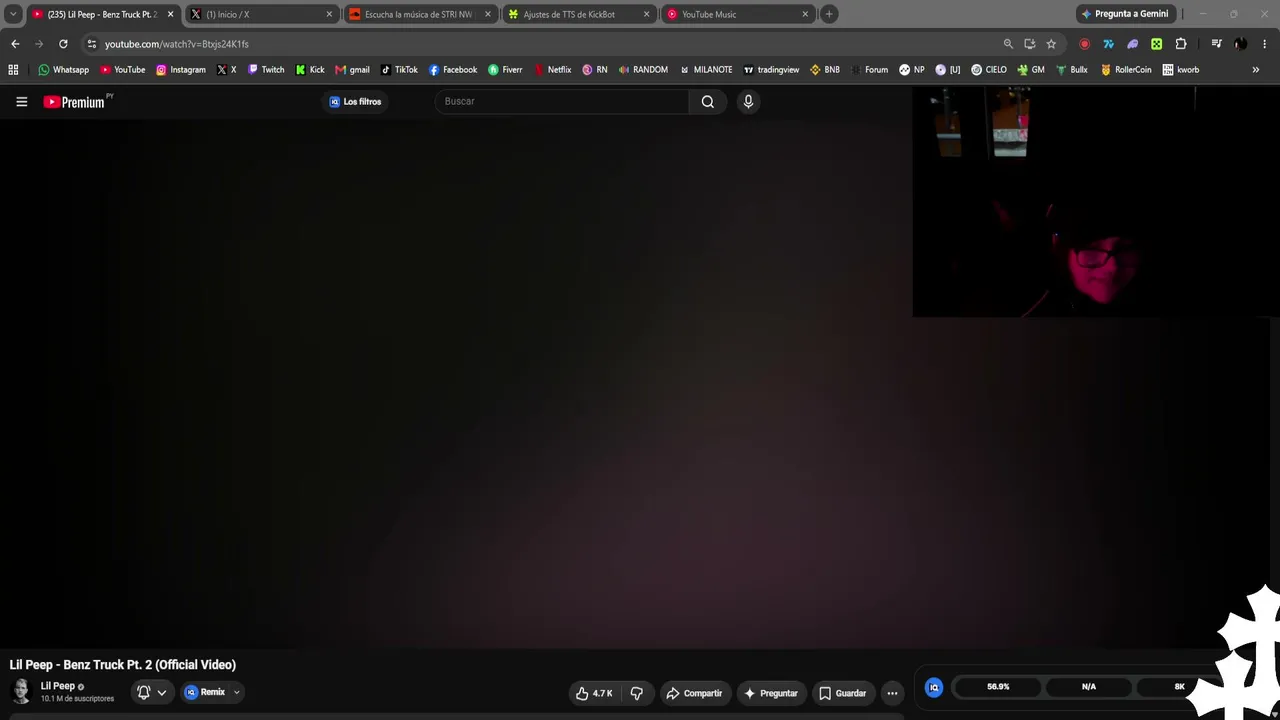
Task: Click the install app icon in address bar
Action: 1030,44
